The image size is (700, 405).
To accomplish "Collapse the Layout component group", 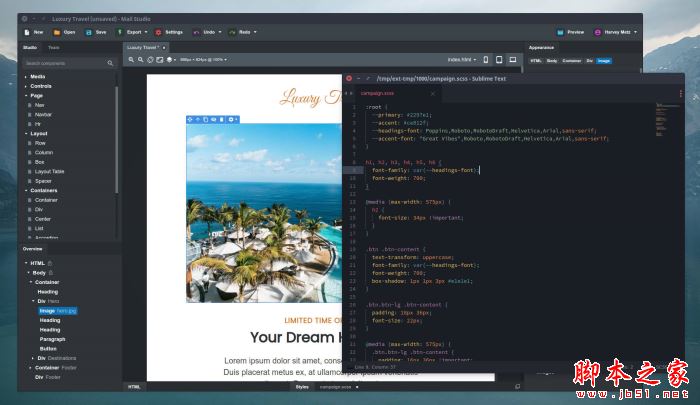I will point(27,133).
